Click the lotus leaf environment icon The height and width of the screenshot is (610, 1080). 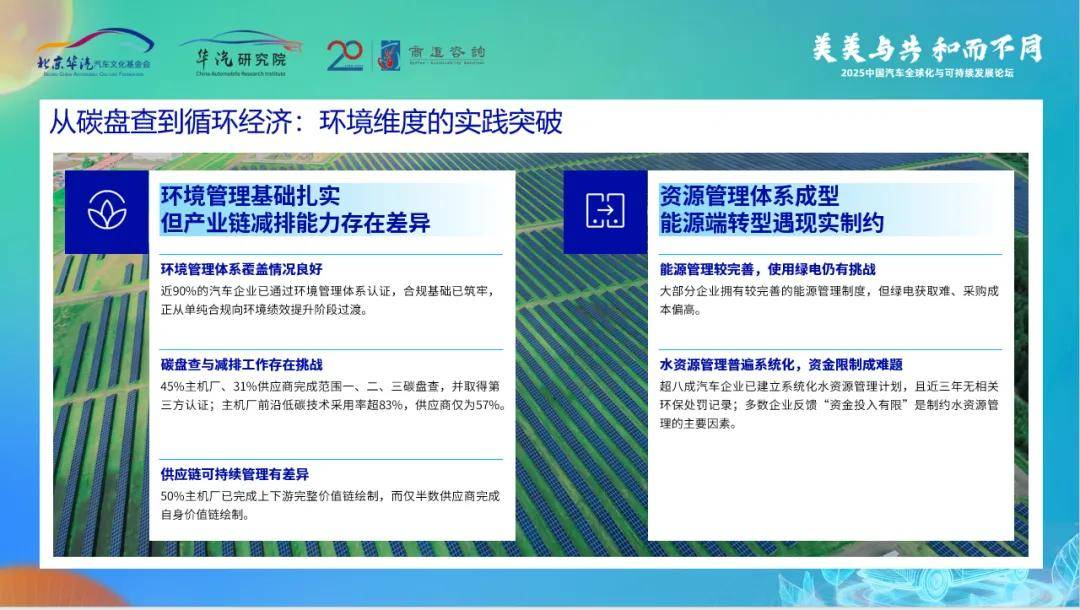pyautogui.click(x=107, y=211)
